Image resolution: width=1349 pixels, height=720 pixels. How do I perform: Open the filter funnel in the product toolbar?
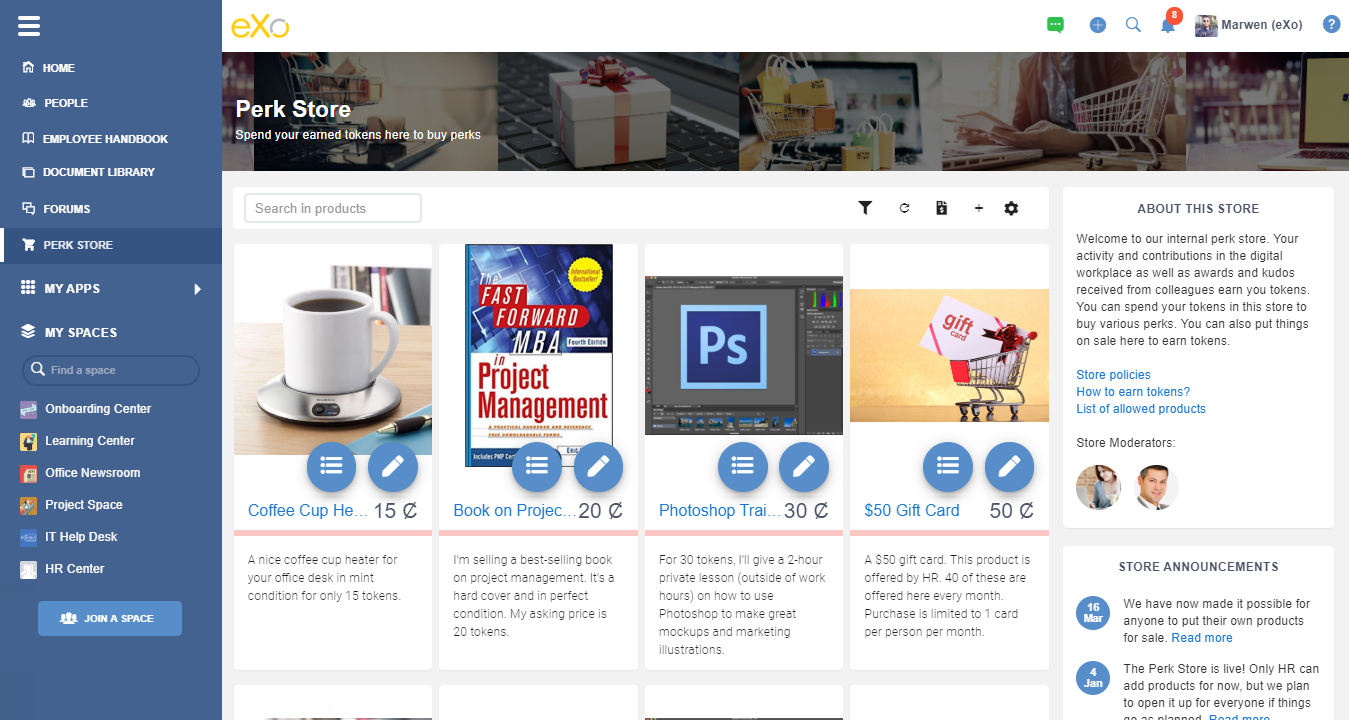click(x=865, y=208)
